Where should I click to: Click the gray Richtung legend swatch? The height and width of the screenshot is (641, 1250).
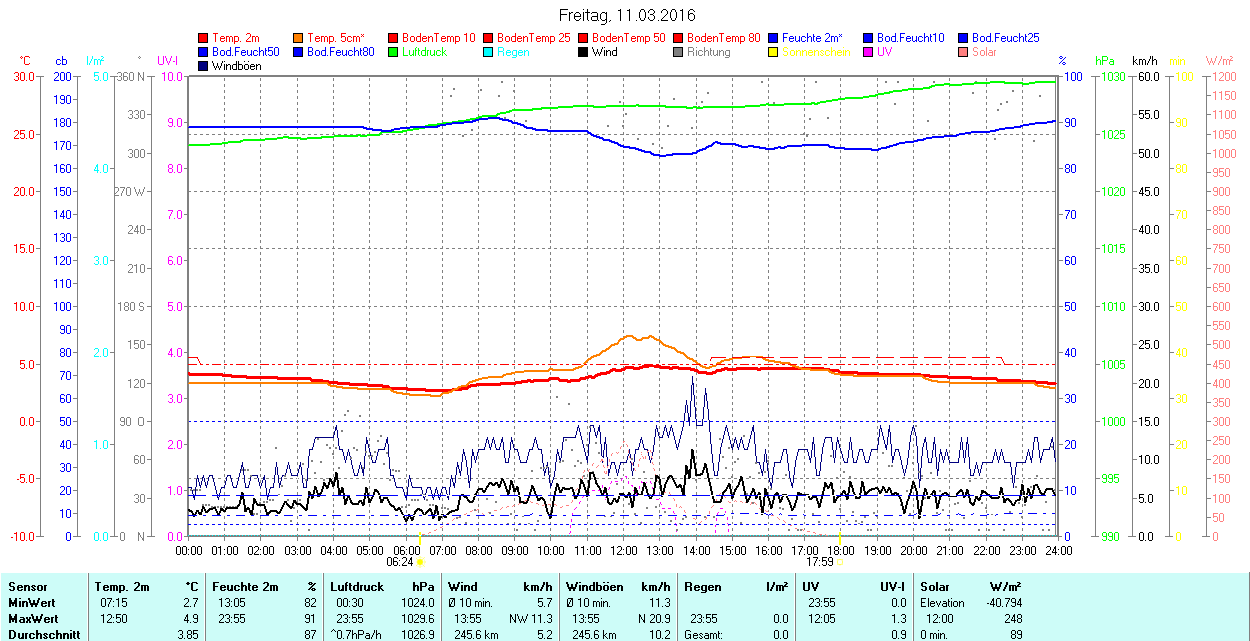click(x=679, y=52)
